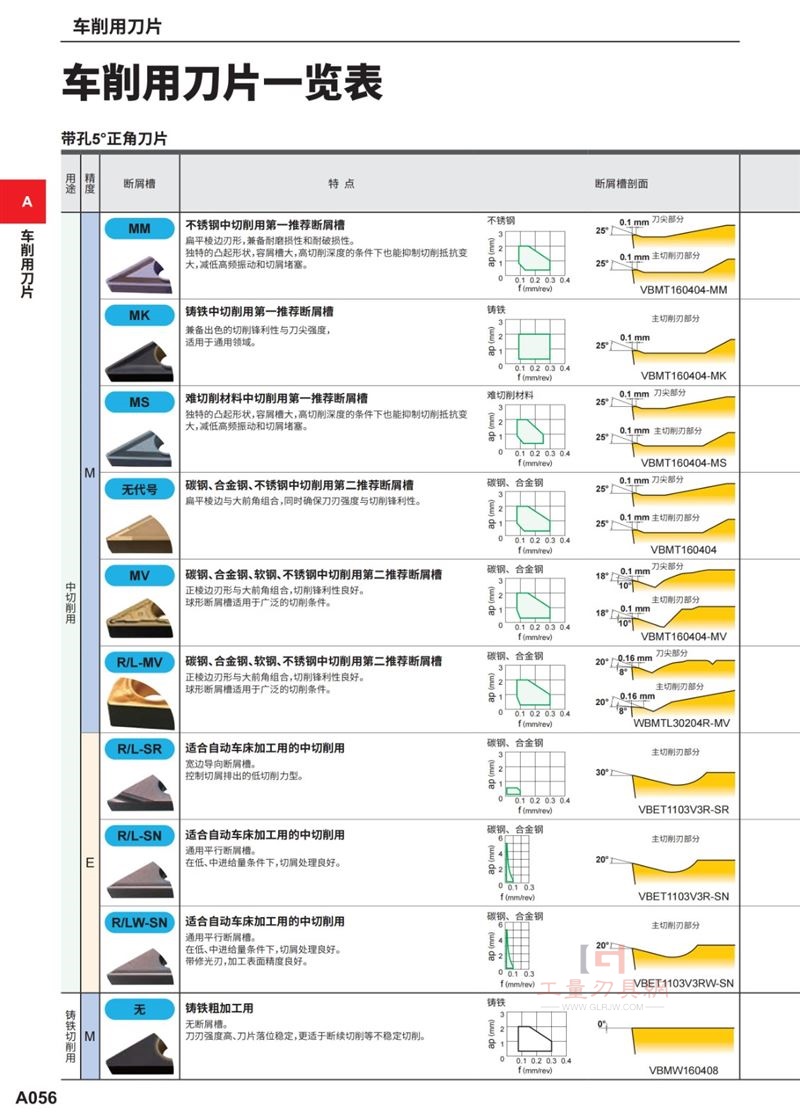This screenshot has width=800, height=1120.
Task: Click the 车削用刀片 side tab text
Action: 26,263
